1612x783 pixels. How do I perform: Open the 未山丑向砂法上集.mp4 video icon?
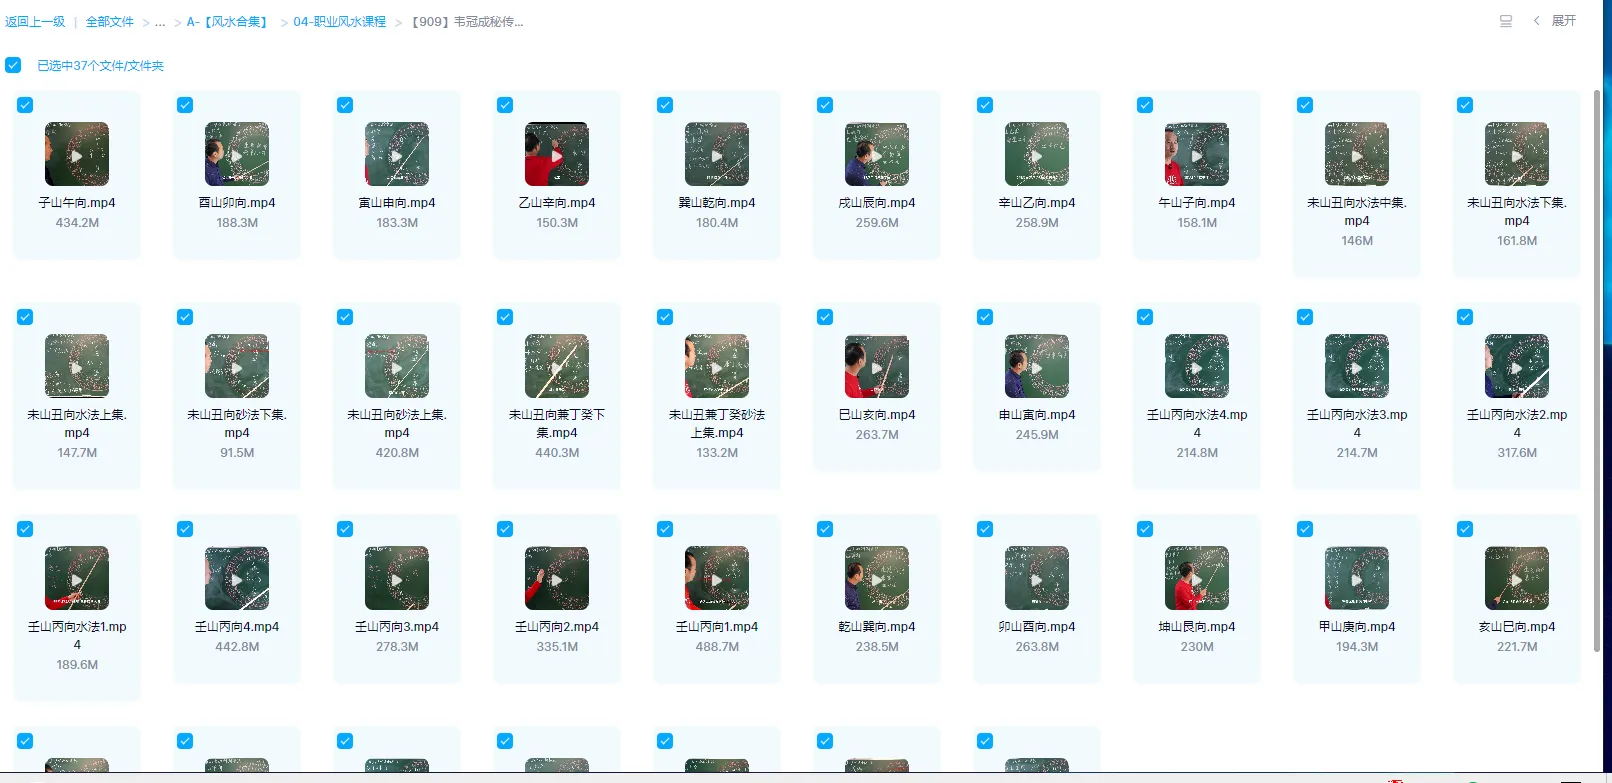pyautogui.click(x=397, y=366)
